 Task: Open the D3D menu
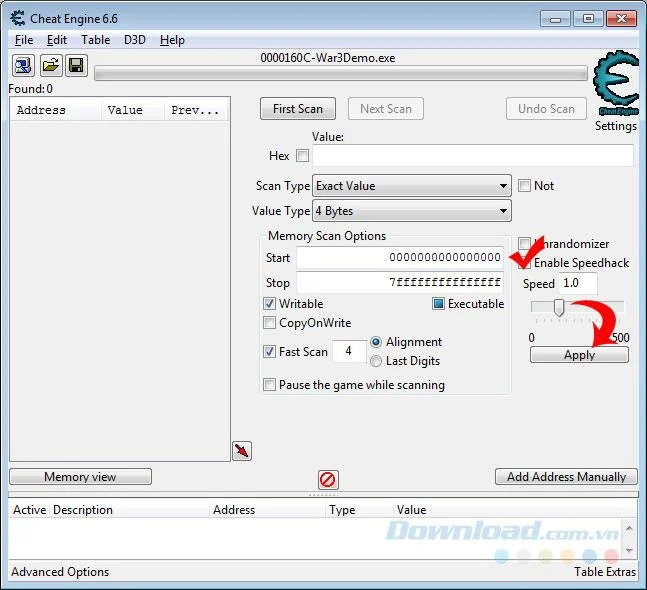(x=135, y=40)
